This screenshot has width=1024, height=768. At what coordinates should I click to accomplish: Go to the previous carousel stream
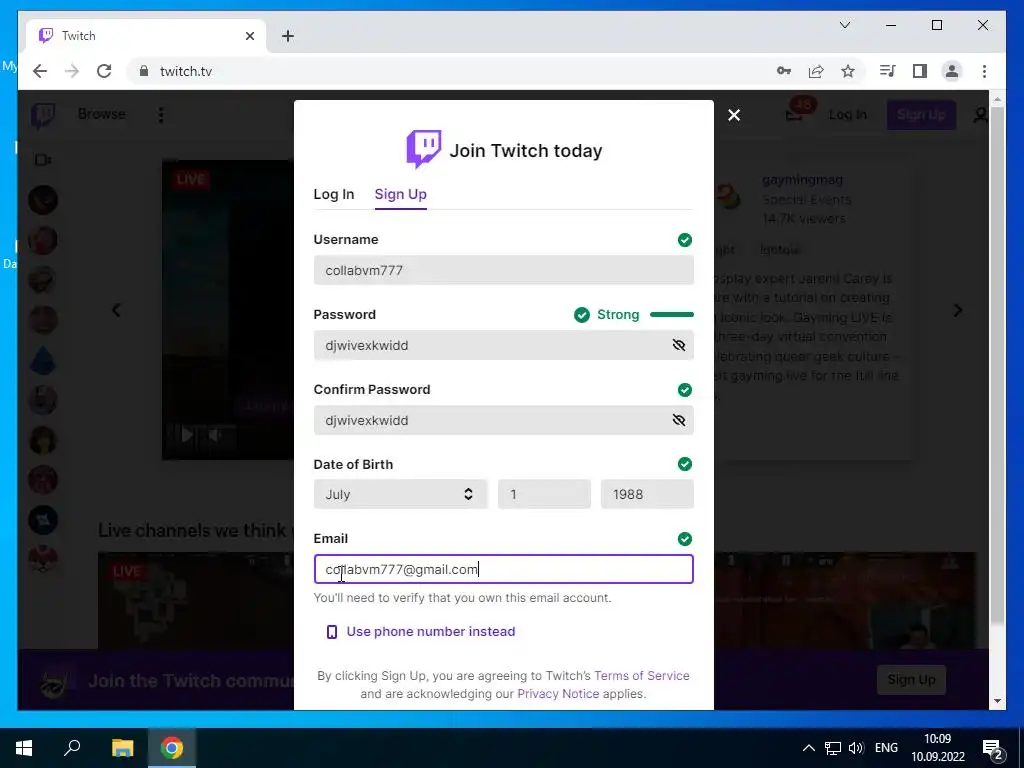[x=116, y=310]
